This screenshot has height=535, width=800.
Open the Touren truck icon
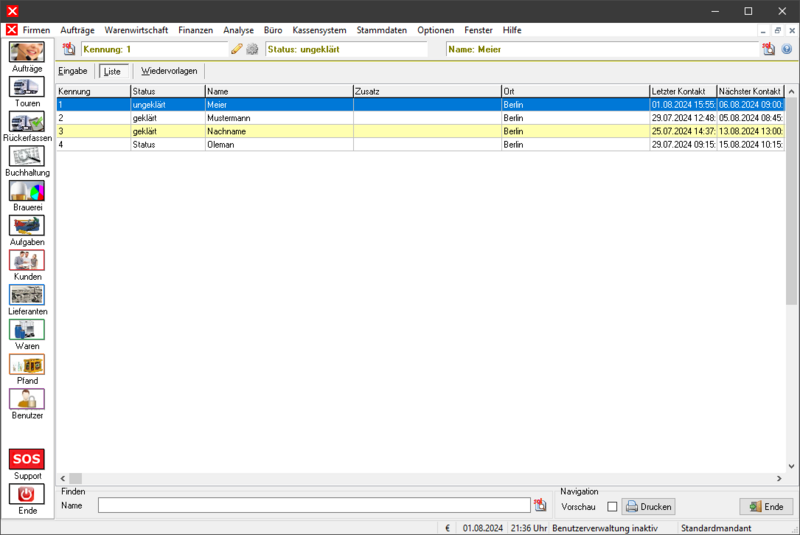pos(27,87)
